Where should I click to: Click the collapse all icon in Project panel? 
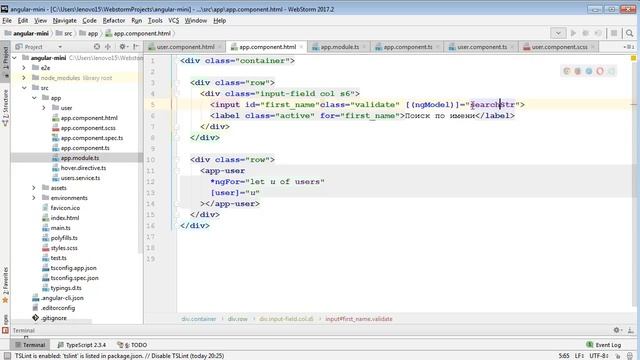(x=108, y=47)
